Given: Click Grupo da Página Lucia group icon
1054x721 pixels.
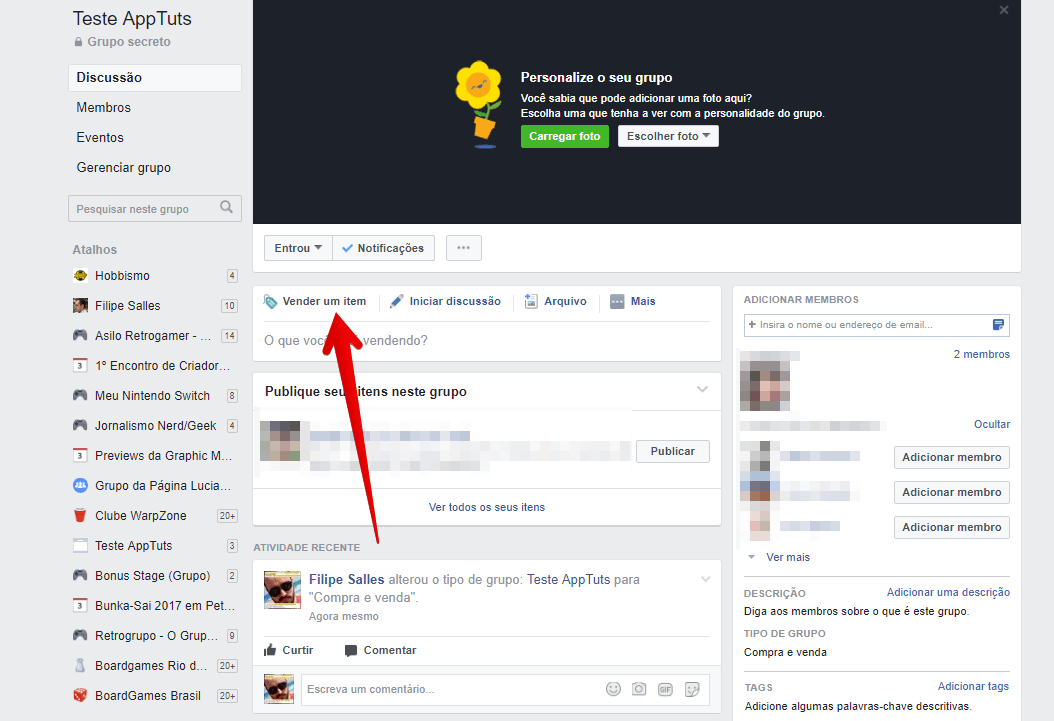Looking at the screenshot, I should point(80,485).
